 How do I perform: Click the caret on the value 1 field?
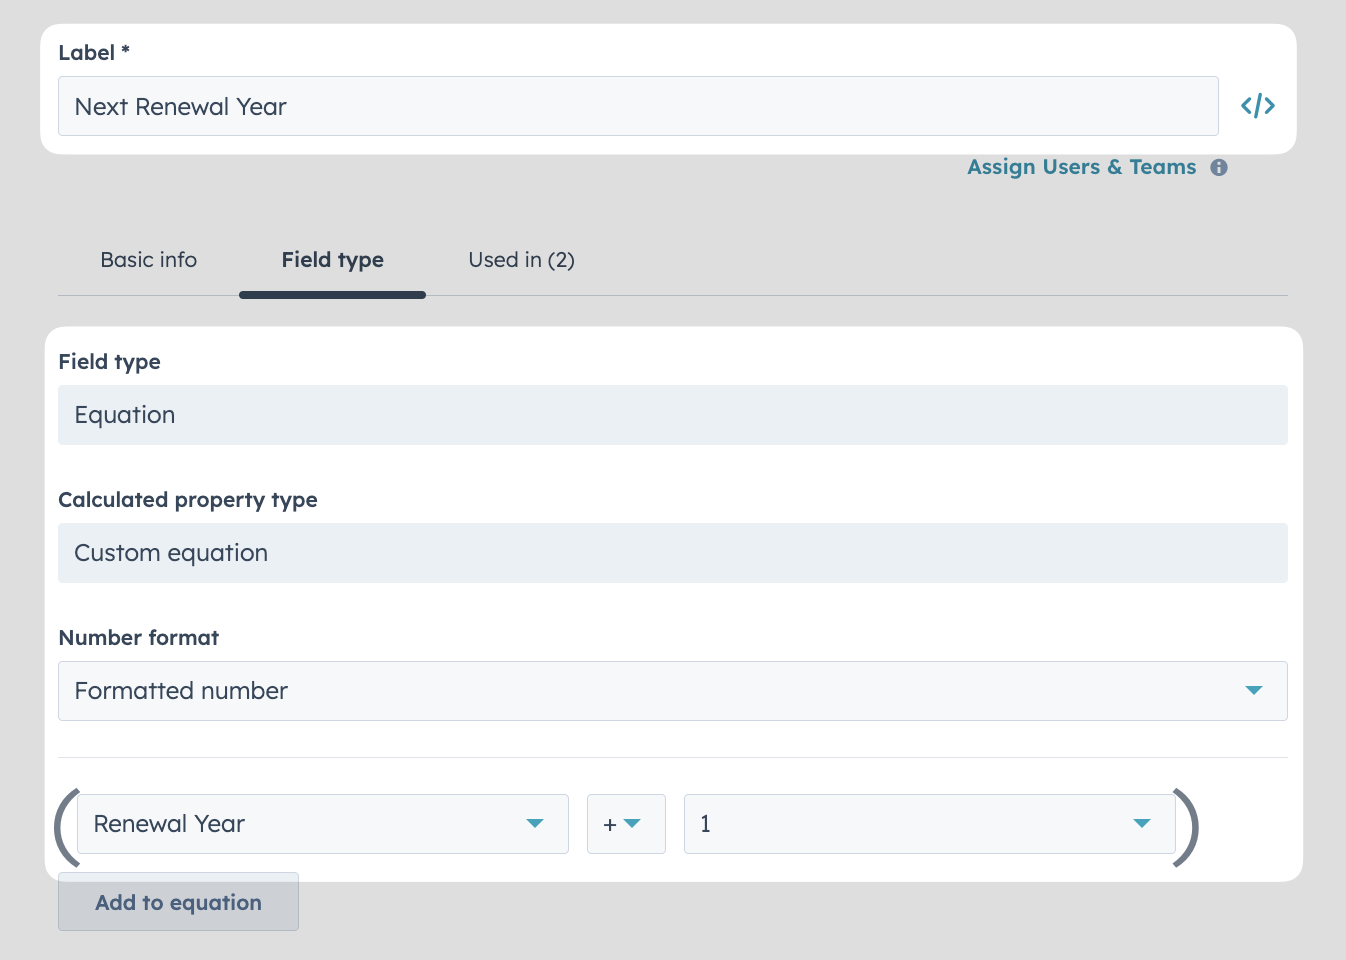(1142, 824)
